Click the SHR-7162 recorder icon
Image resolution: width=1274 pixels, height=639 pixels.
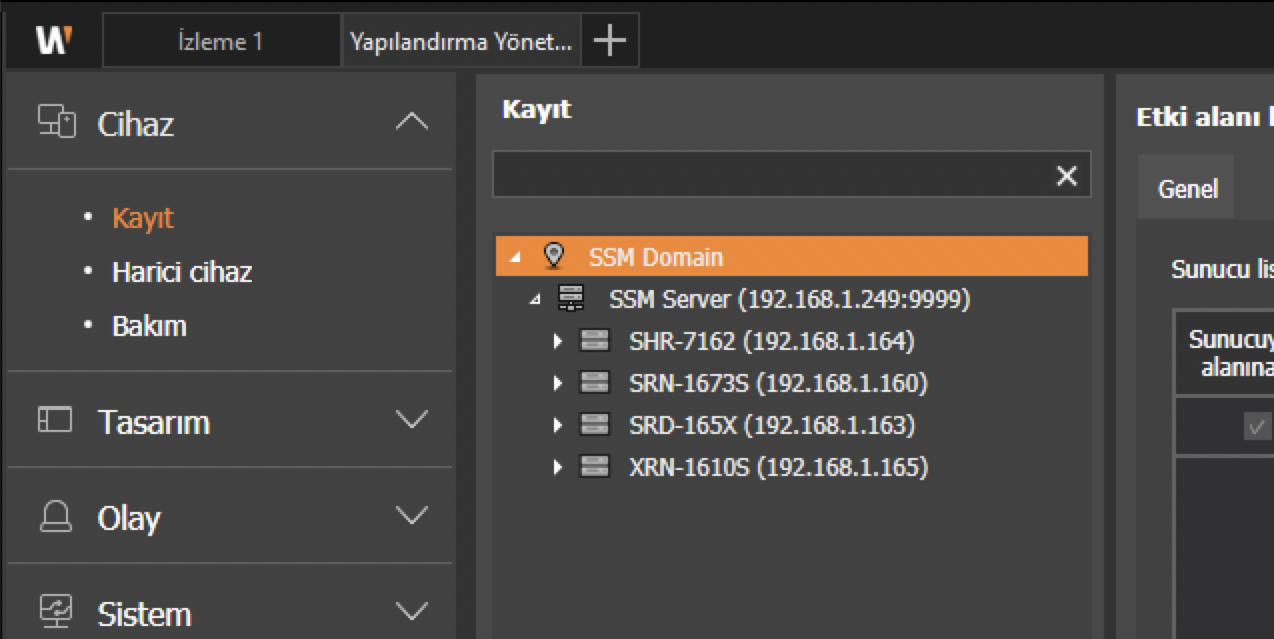pyautogui.click(x=593, y=341)
